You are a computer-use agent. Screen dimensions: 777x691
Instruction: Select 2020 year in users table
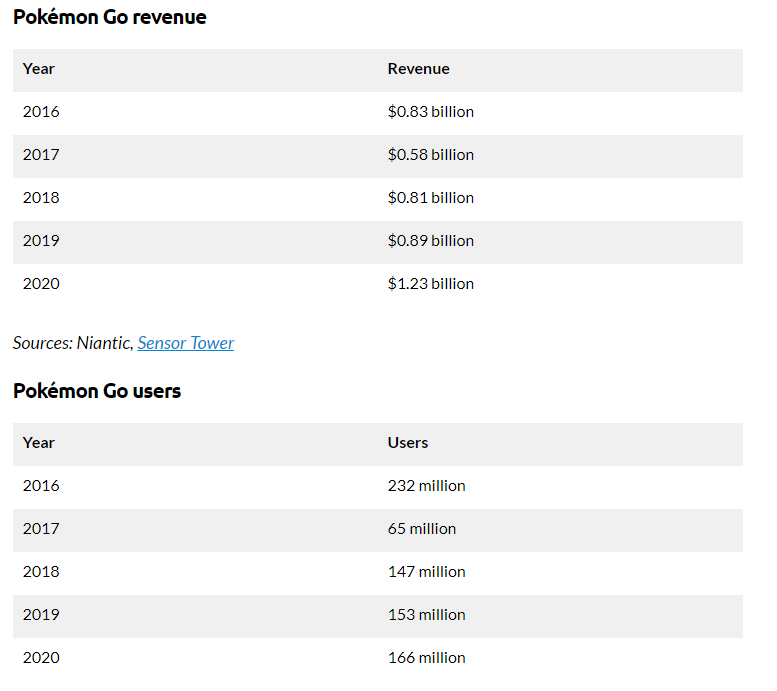41,658
